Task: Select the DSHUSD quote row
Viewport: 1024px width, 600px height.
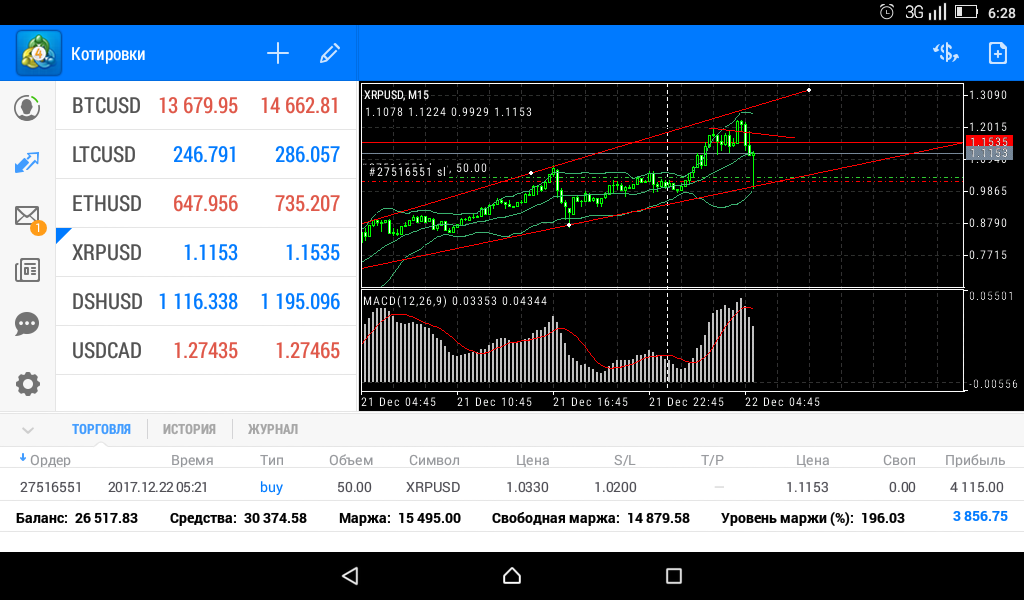Action: click(206, 301)
